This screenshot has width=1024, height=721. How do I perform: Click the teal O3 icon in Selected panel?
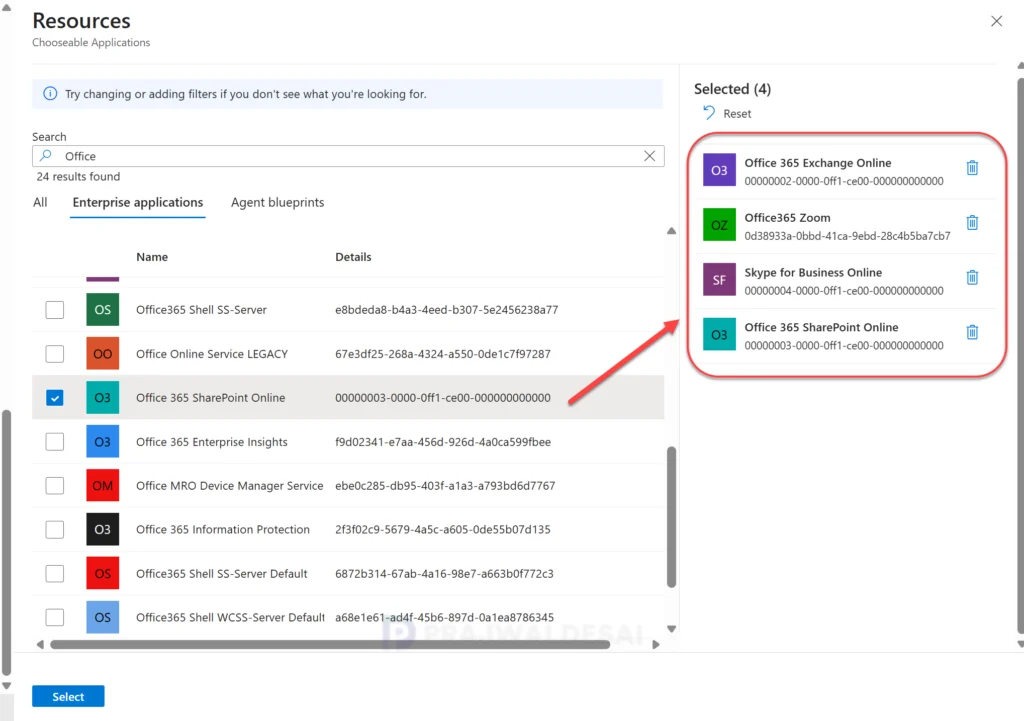[x=719, y=334]
